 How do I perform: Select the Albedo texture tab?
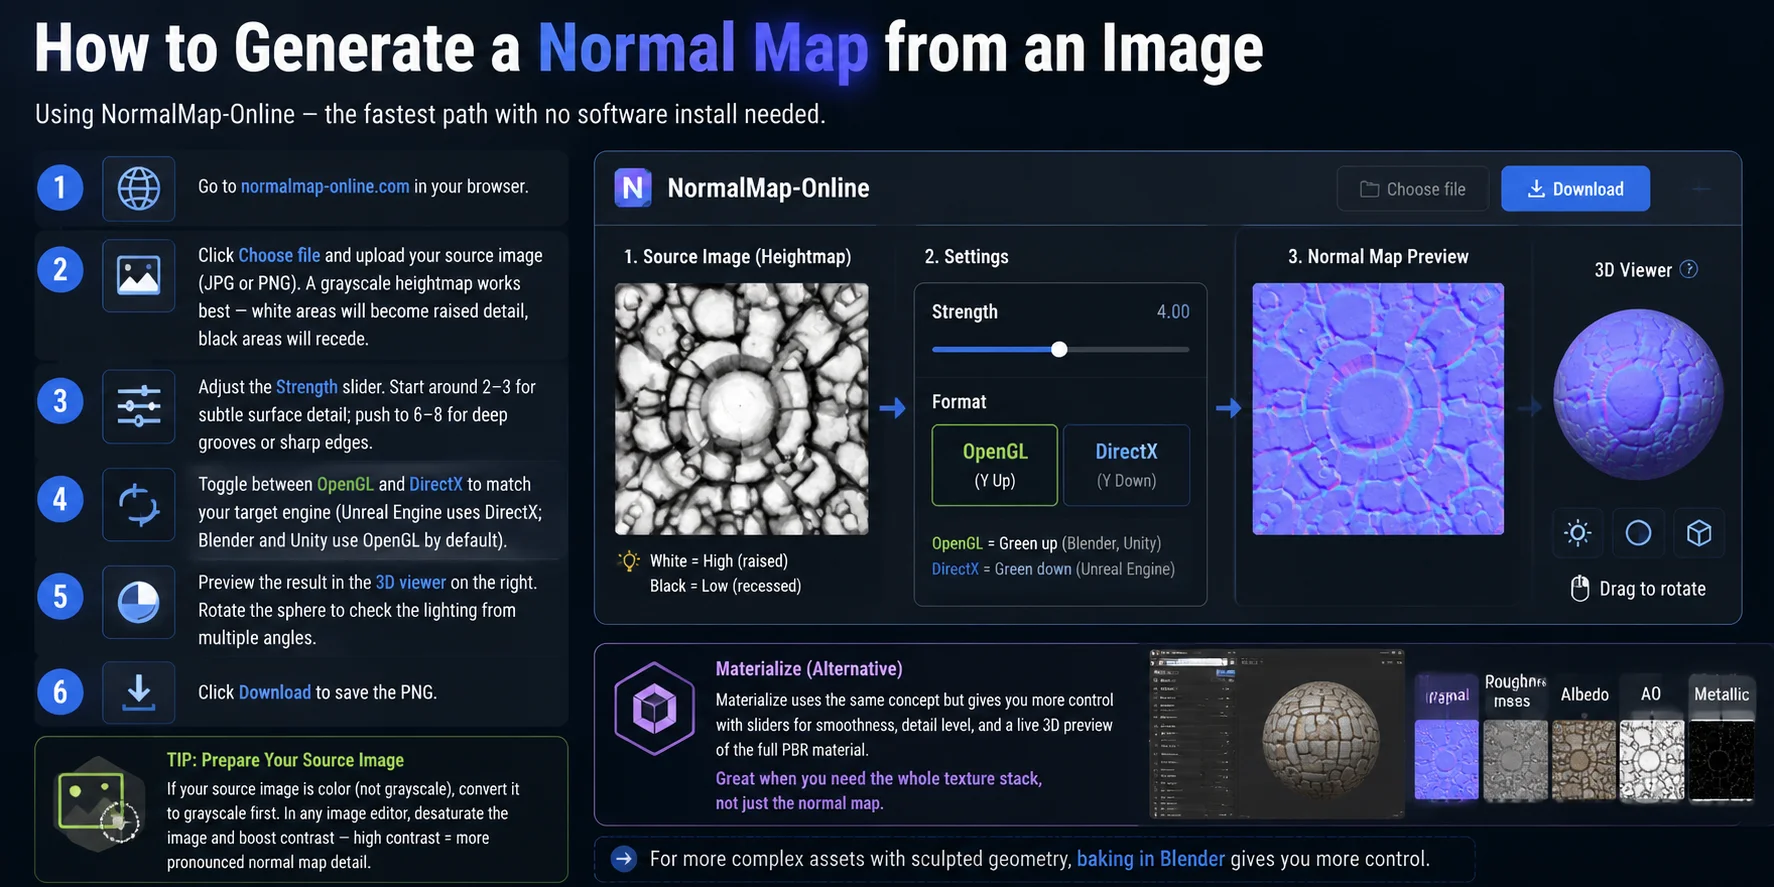click(x=1585, y=694)
